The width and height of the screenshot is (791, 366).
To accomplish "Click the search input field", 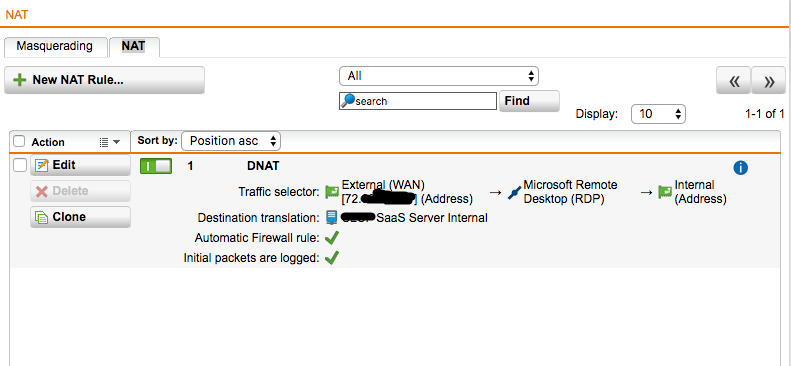I will point(418,101).
